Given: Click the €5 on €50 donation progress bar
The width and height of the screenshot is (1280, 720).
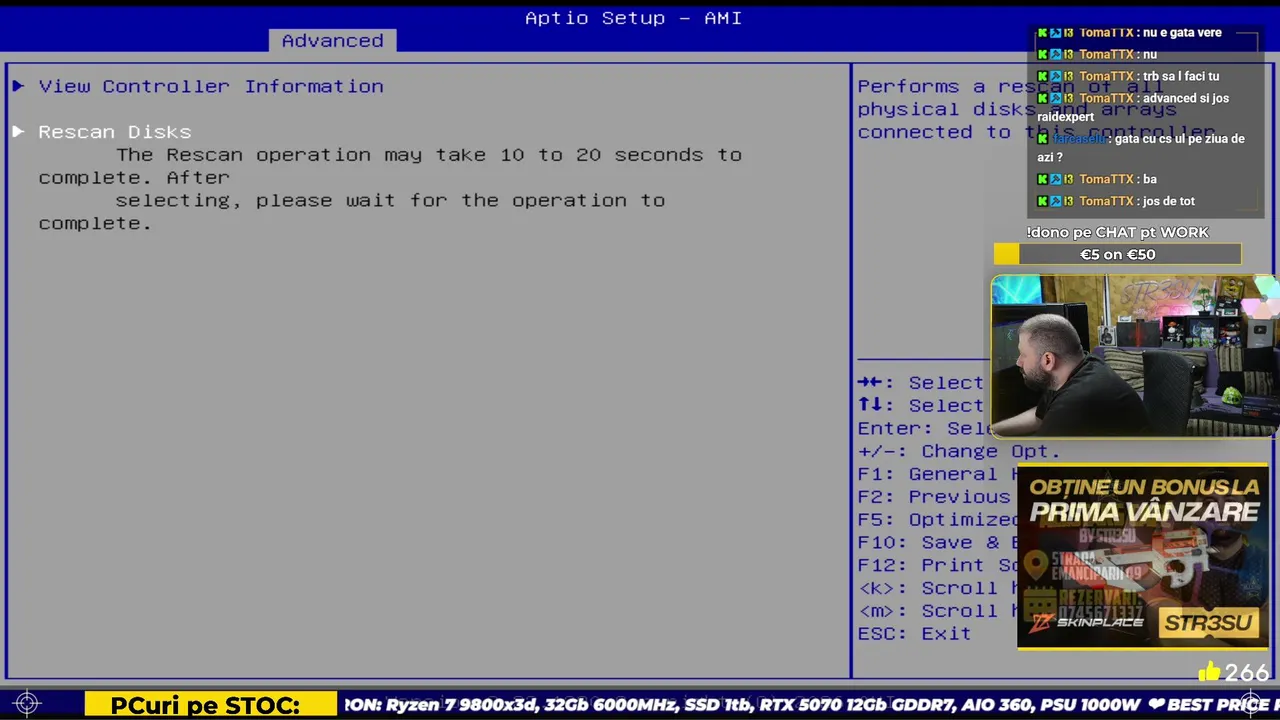Looking at the screenshot, I should 1117,255.
